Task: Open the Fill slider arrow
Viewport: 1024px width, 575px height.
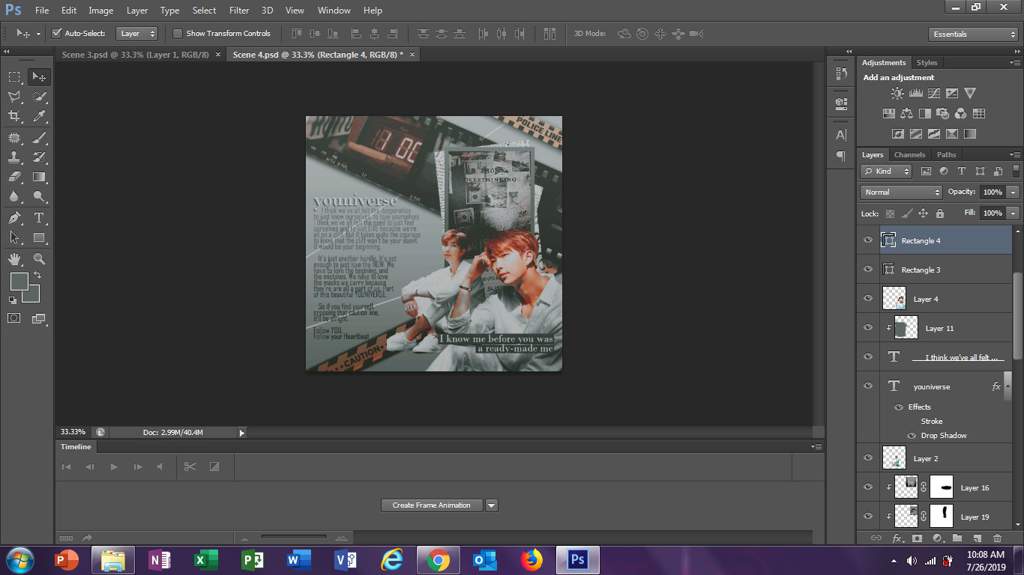Action: (1013, 213)
